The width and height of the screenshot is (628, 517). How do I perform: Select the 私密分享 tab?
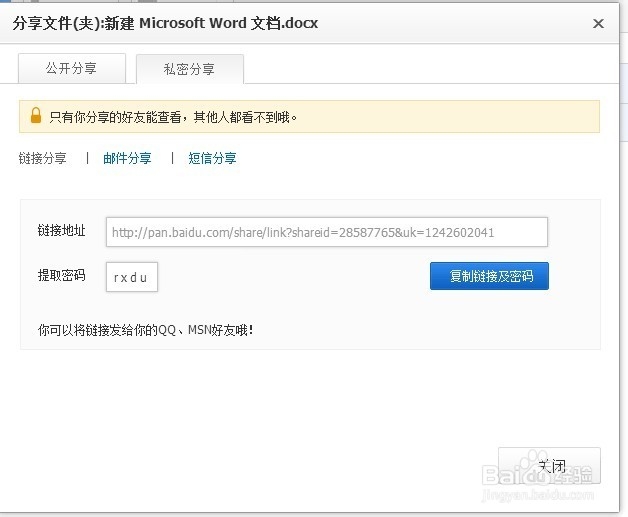coord(189,69)
